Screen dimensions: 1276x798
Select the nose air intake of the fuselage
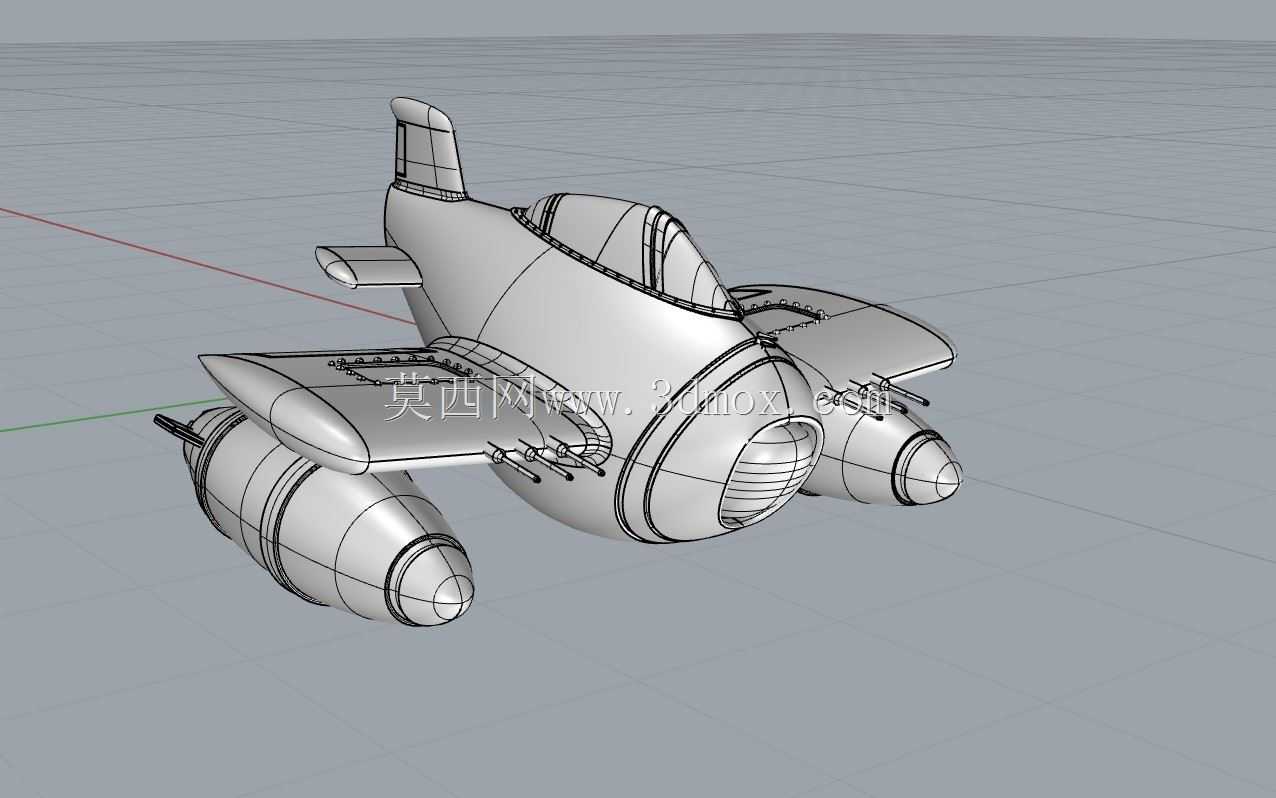click(x=769, y=472)
